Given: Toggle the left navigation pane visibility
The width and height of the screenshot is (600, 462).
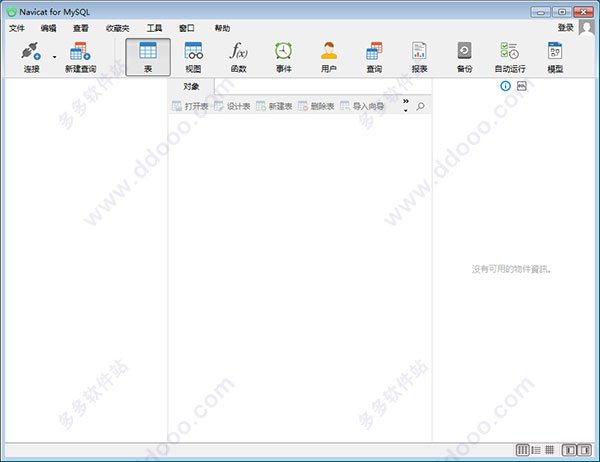Looking at the screenshot, I should point(569,450).
